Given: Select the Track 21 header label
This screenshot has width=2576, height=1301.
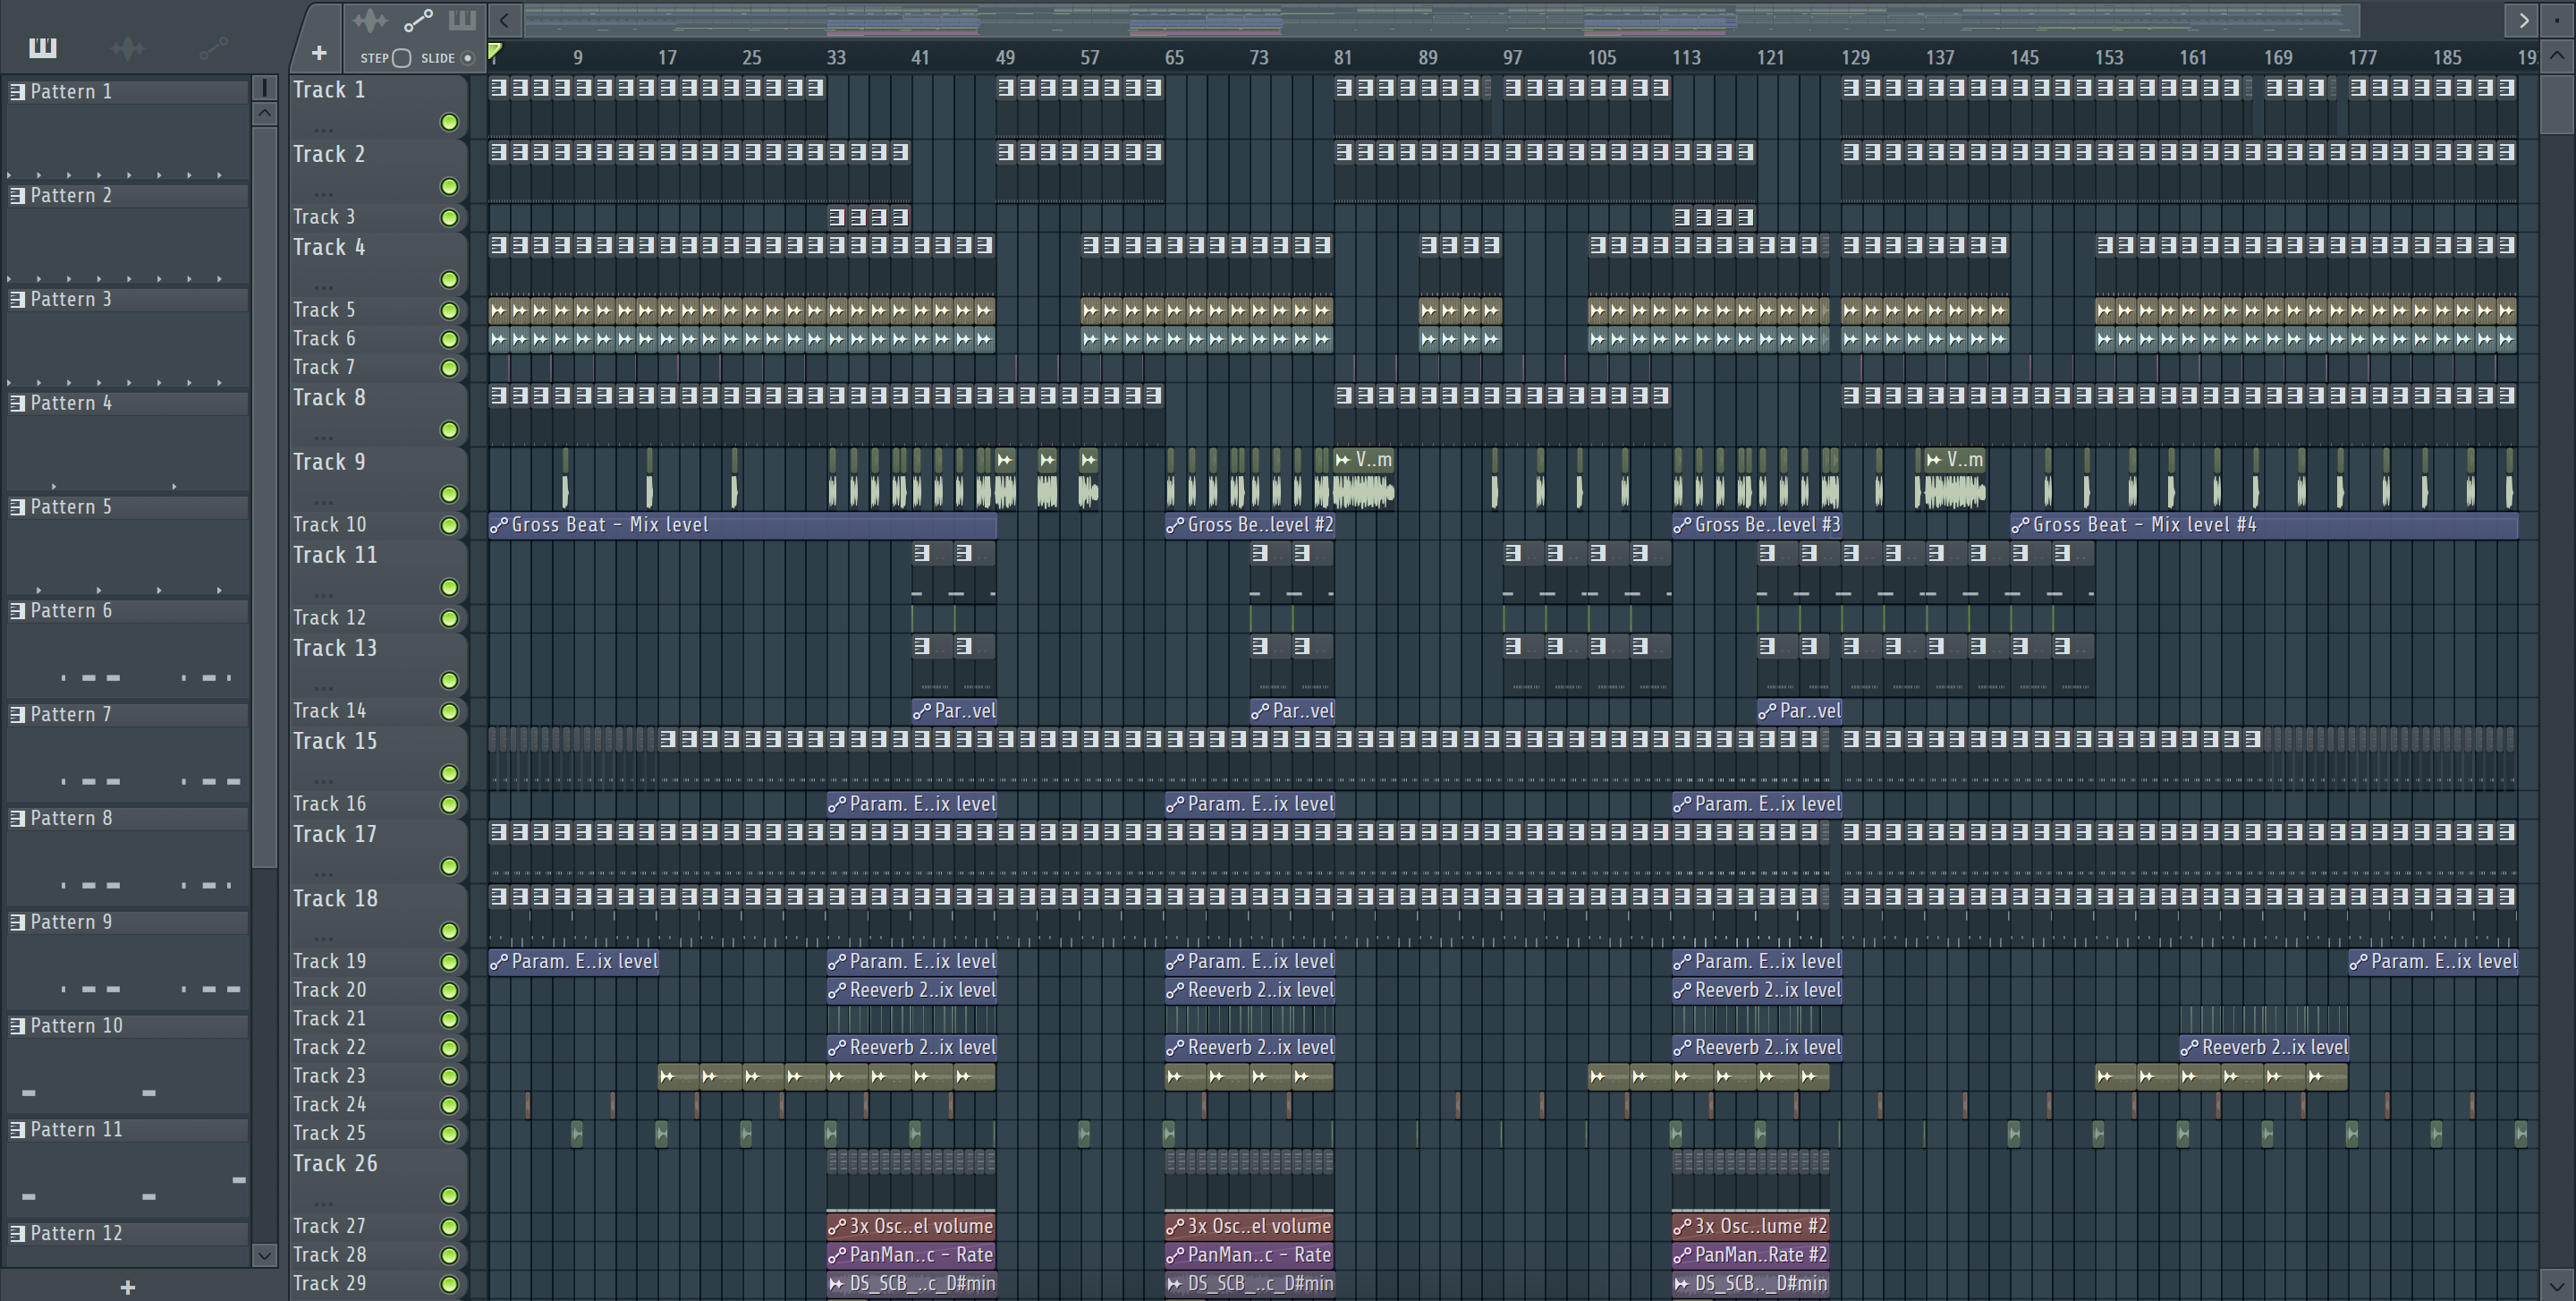Looking at the screenshot, I should (329, 1019).
